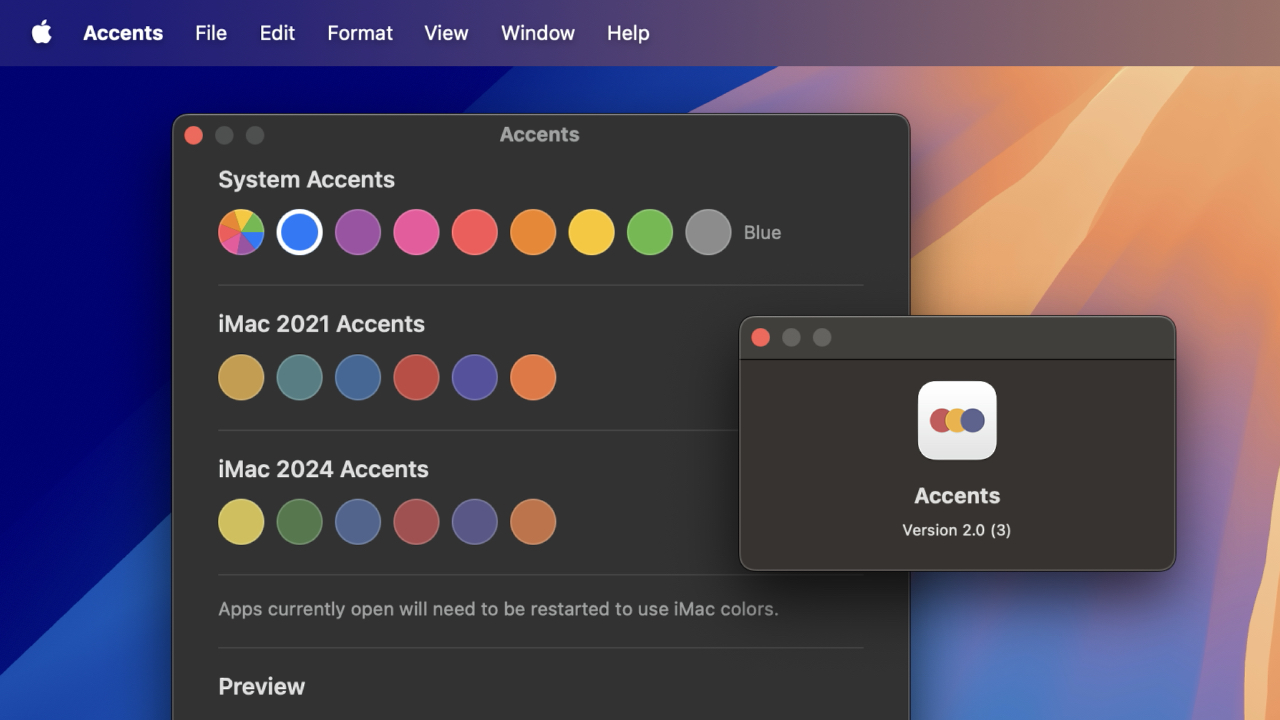The width and height of the screenshot is (1280, 720).
Task: Select the Graphite system accent
Action: point(708,232)
